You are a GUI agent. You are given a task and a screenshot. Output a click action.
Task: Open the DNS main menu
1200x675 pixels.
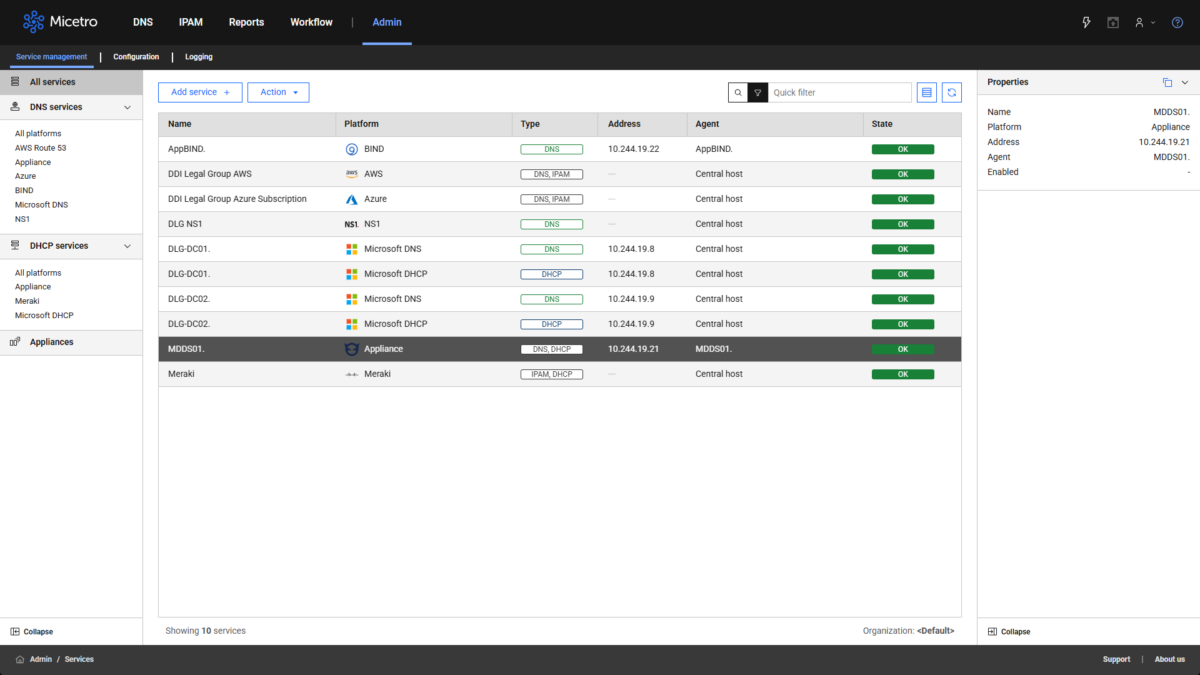click(143, 22)
